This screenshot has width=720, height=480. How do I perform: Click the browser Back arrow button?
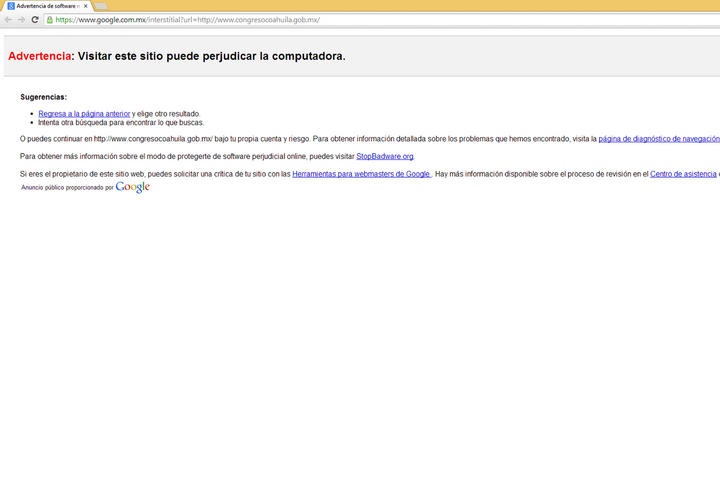pyautogui.click(x=8, y=19)
